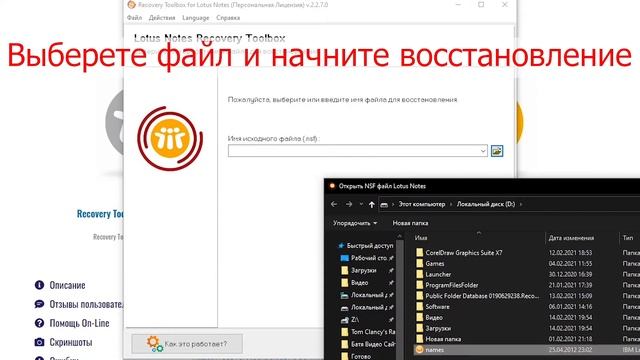Screen dimensions: 640x360
Task: Maximize the Recovery Toolbox window
Action: coord(481,4)
